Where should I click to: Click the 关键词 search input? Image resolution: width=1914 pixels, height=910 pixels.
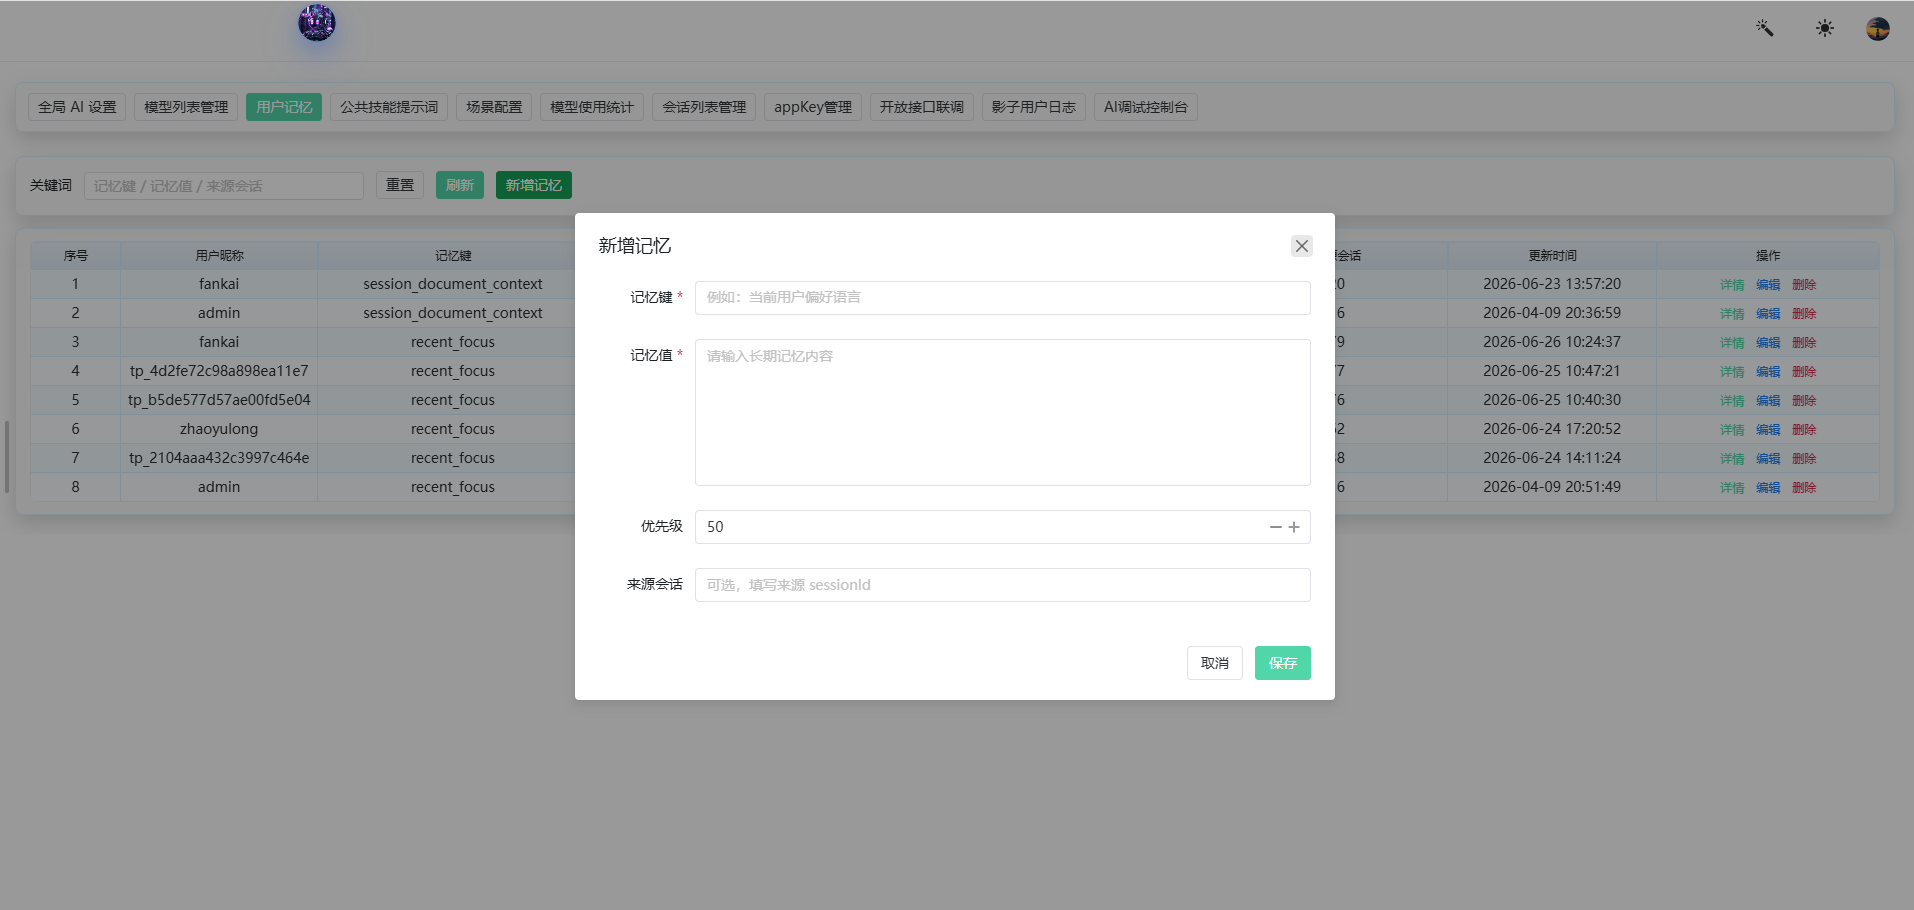click(224, 186)
